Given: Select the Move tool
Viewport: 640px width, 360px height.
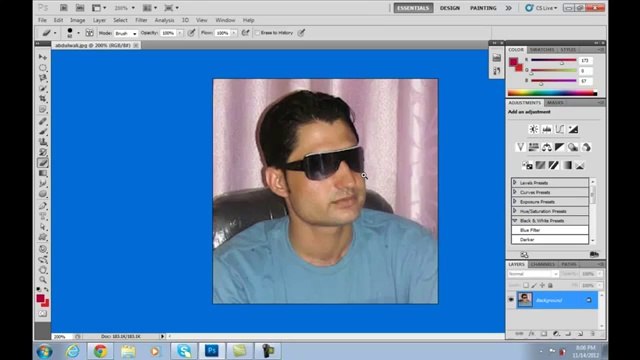Looking at the screenshot, I should [43, 57].
